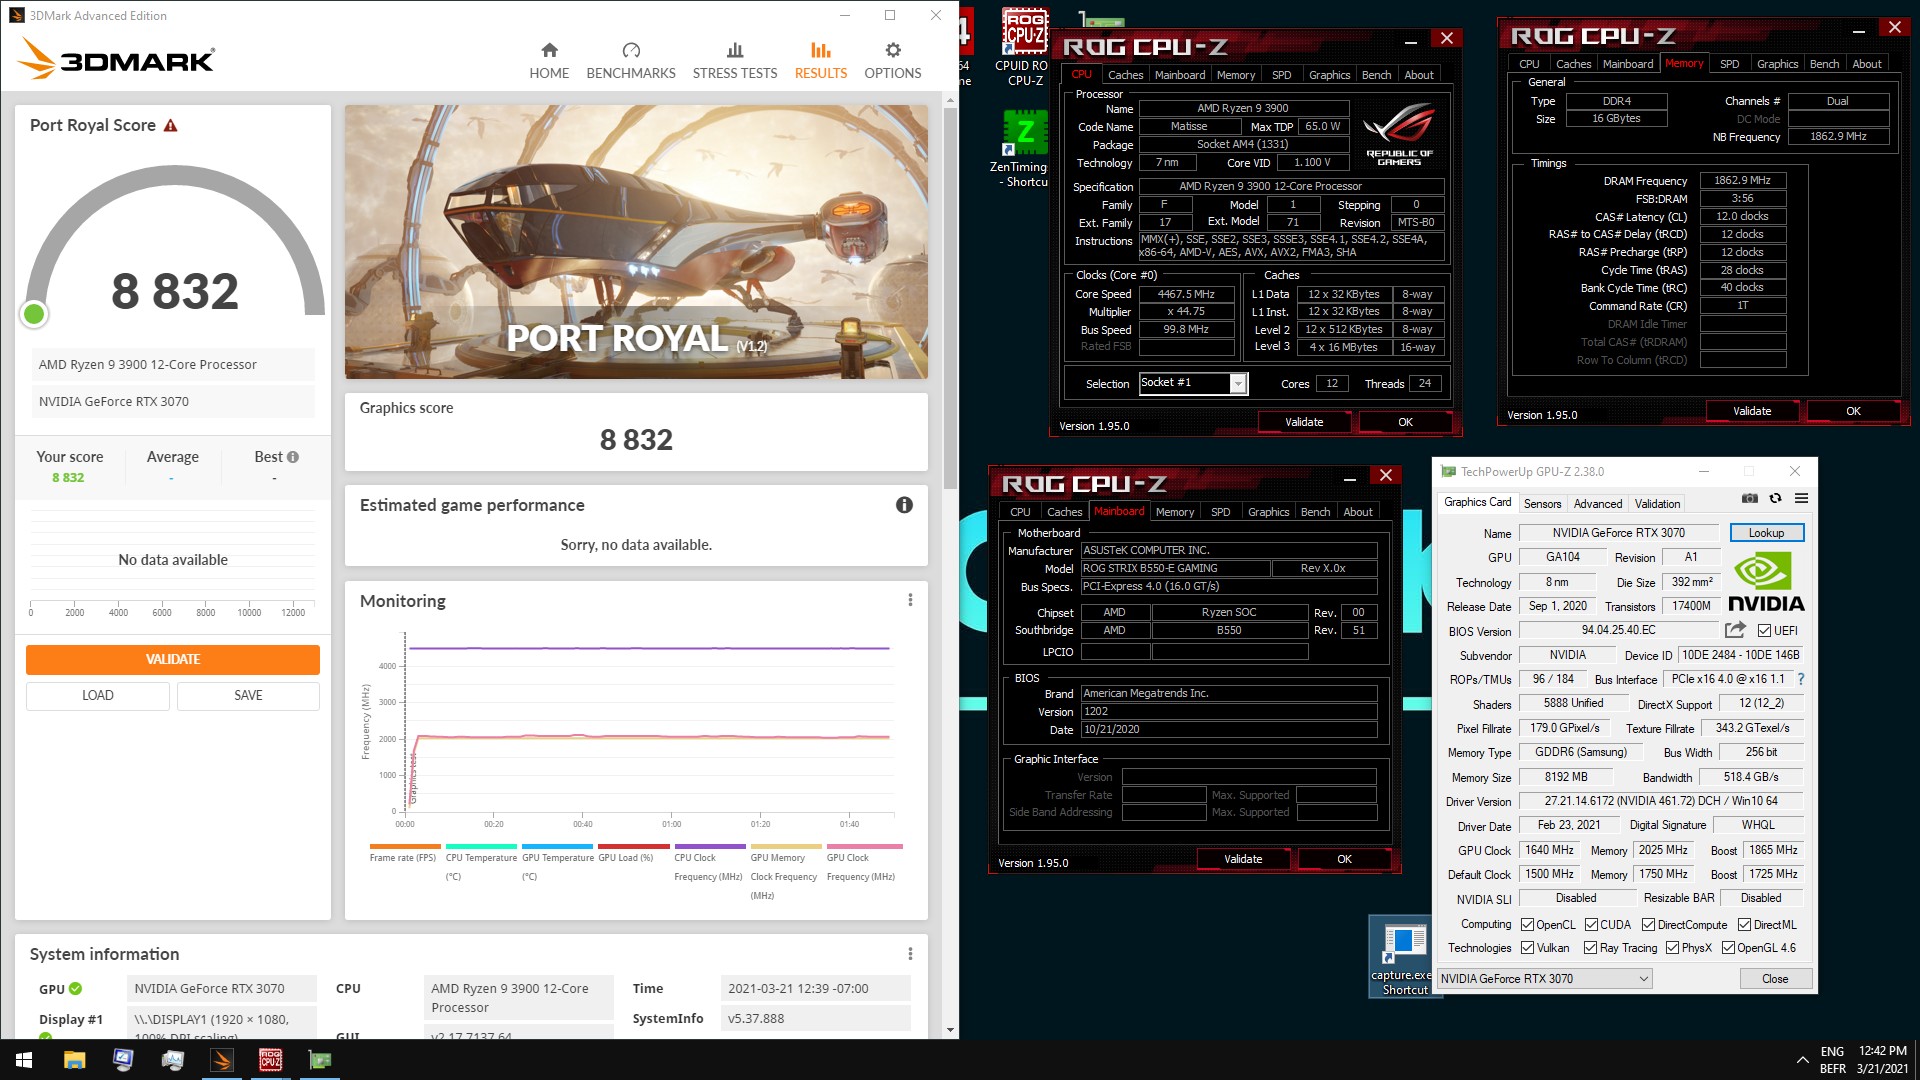Click the green GPU check mark icon

[x=75, y=989]
